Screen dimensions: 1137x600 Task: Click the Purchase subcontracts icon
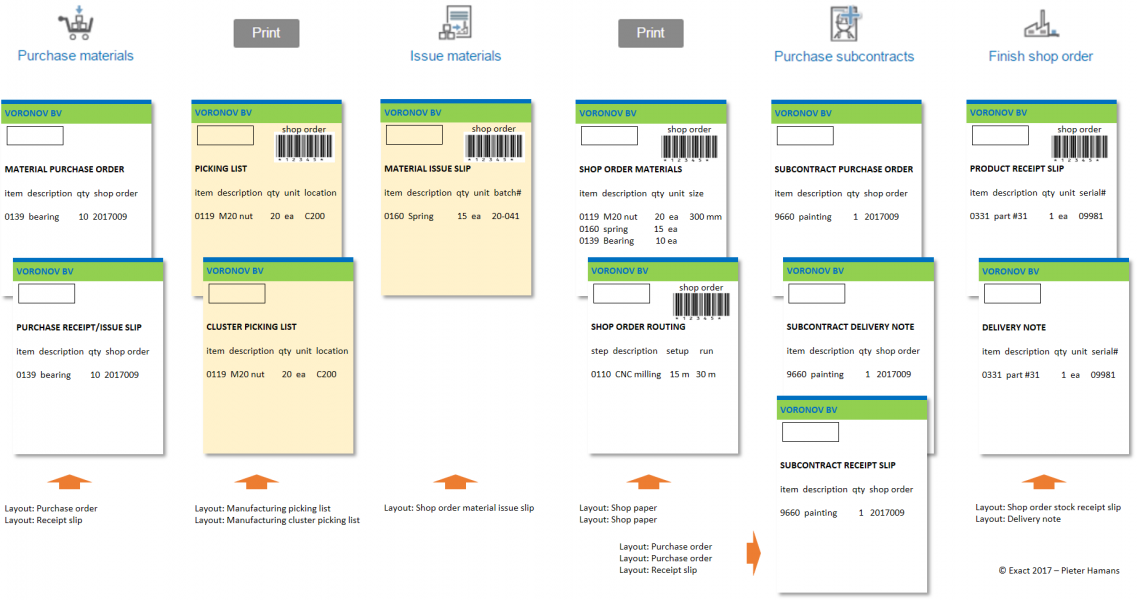click(844, 22)
